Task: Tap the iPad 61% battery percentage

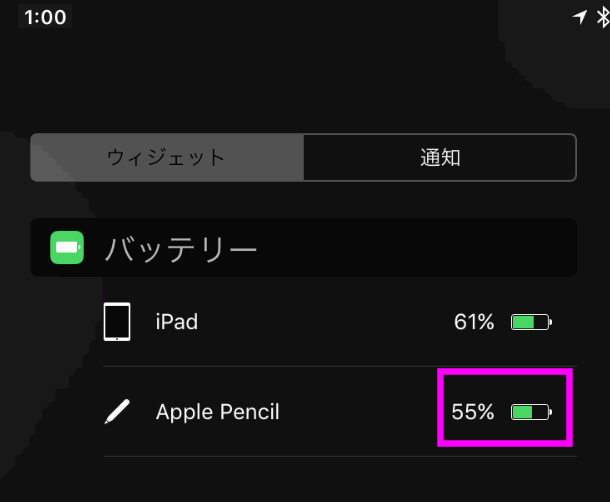Action: [474, 322]
